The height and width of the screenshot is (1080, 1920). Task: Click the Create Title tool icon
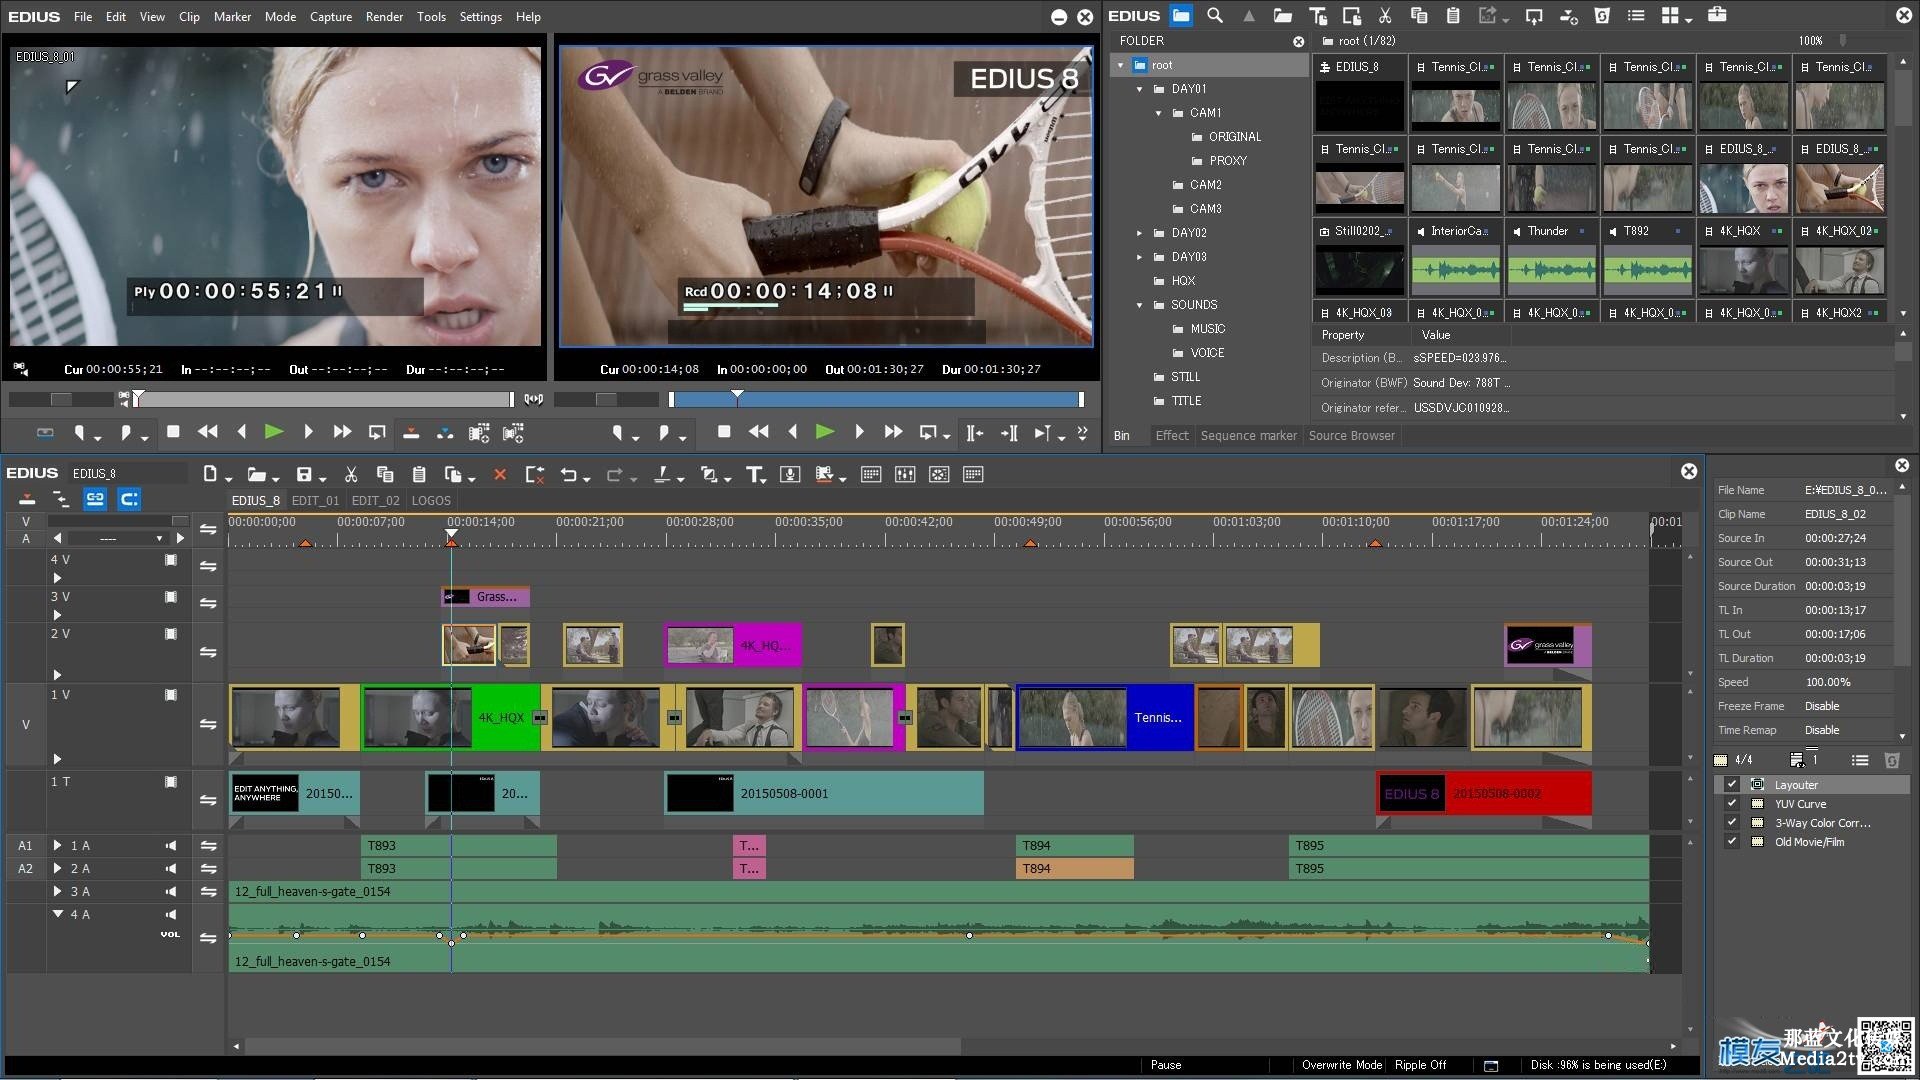point(754,475)
